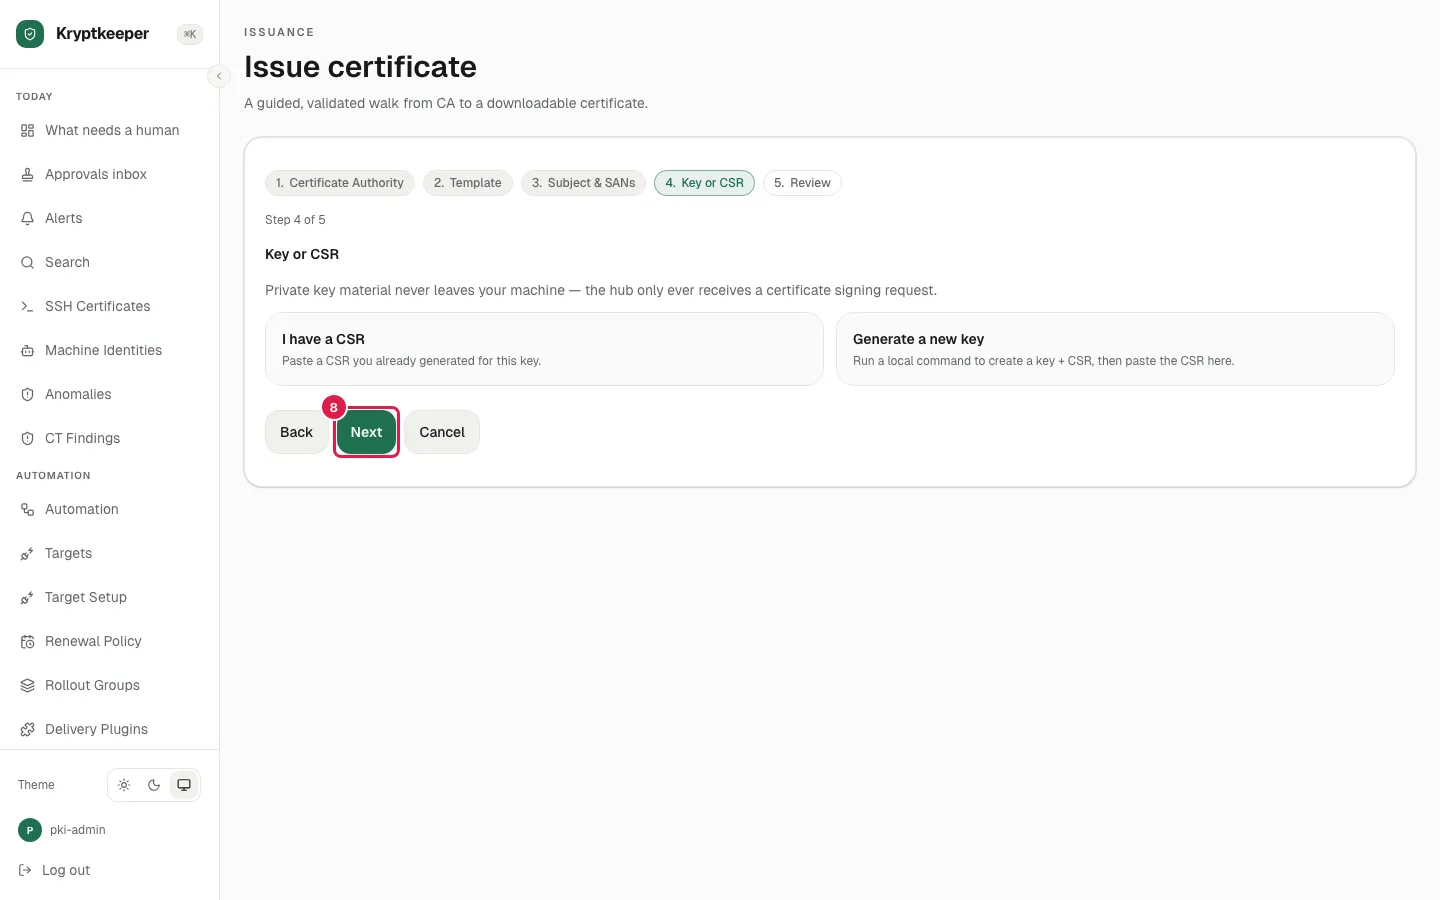The image size is (1440, 900).
Task: Click the Renewal Policy calendar icon
Action: click(x=28, y=642)
